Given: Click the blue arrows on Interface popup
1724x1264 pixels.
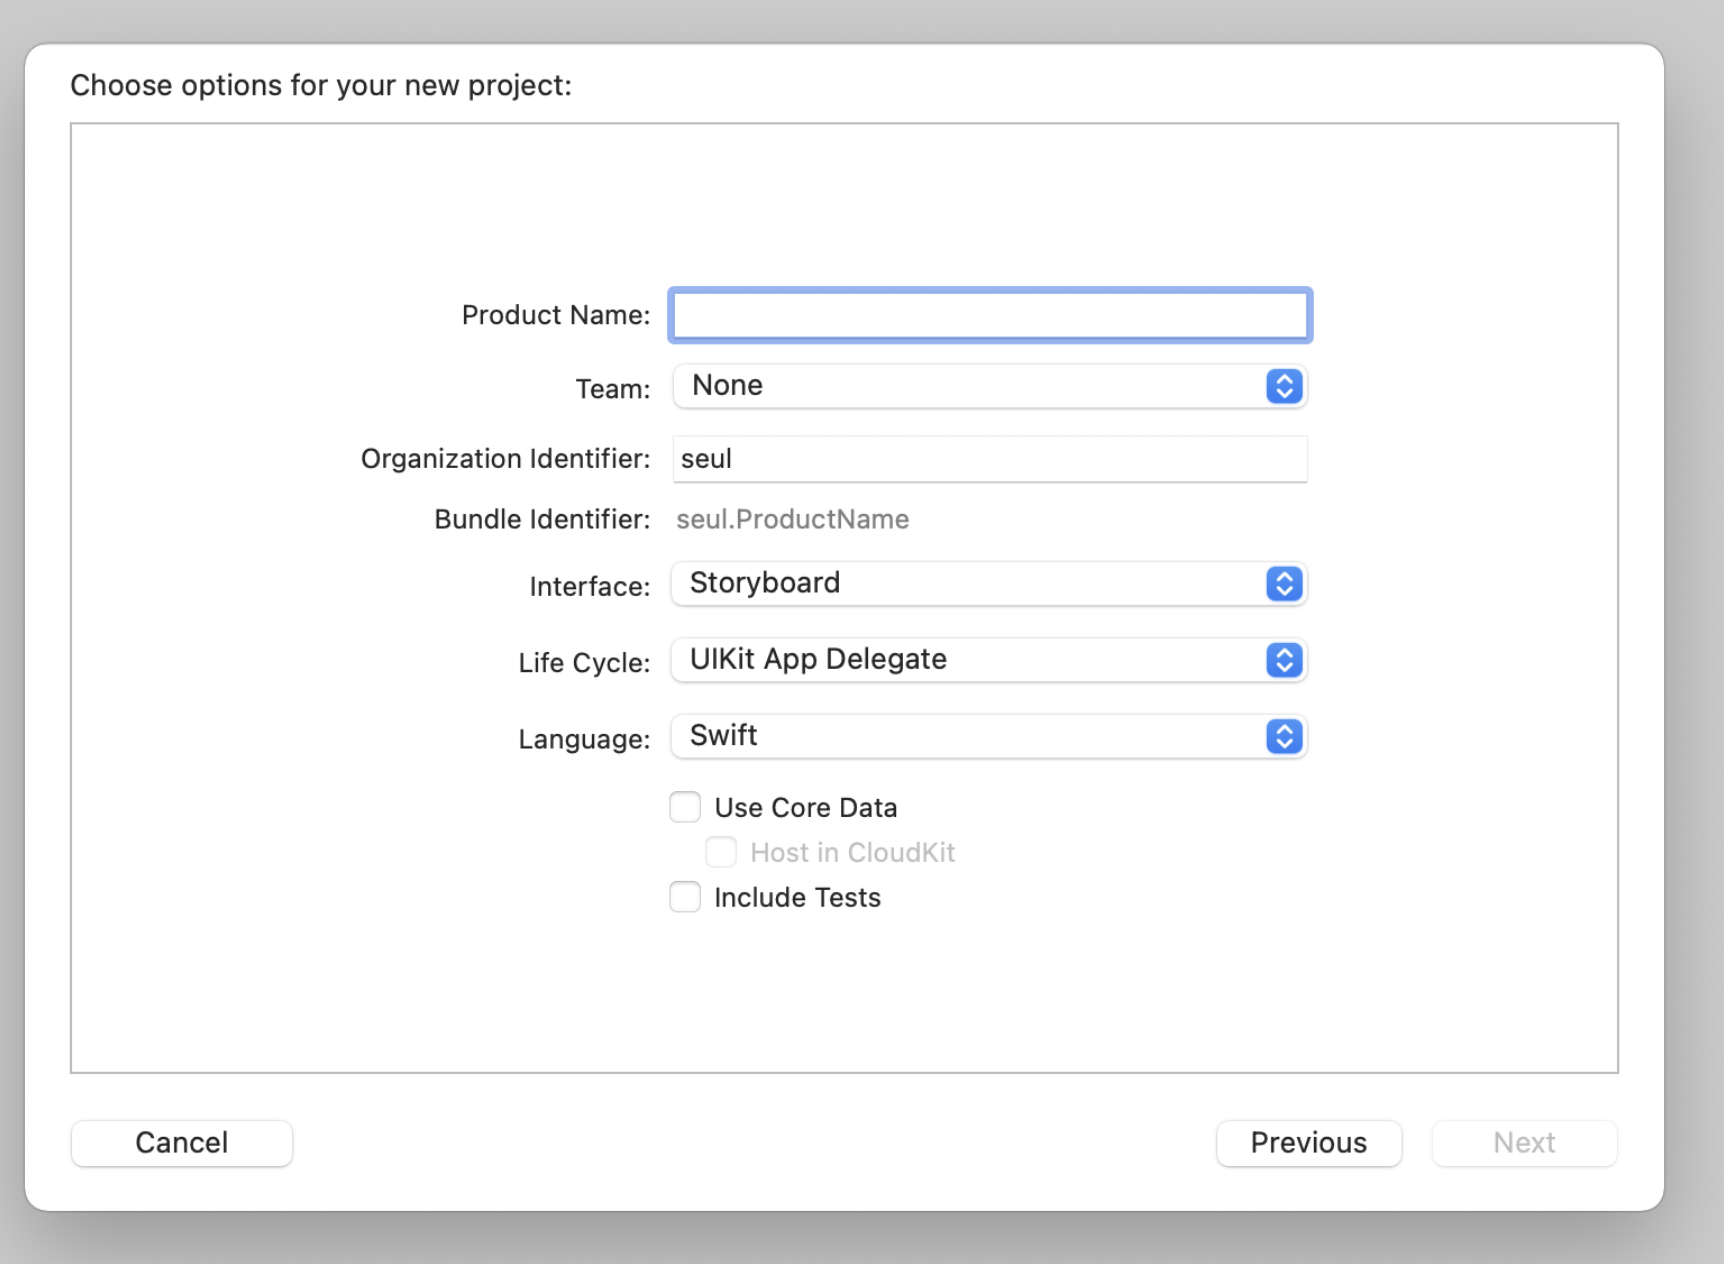Looking at the screenshot, I should [1284, 584].
